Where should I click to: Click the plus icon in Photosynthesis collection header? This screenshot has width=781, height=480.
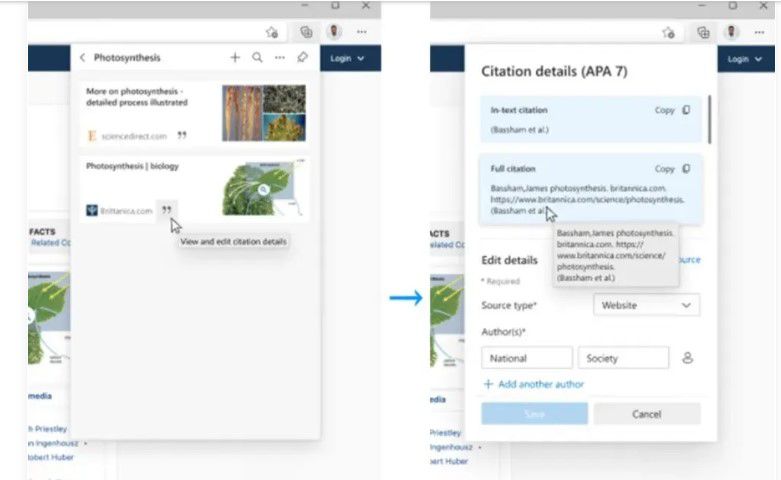pos(235,58)
